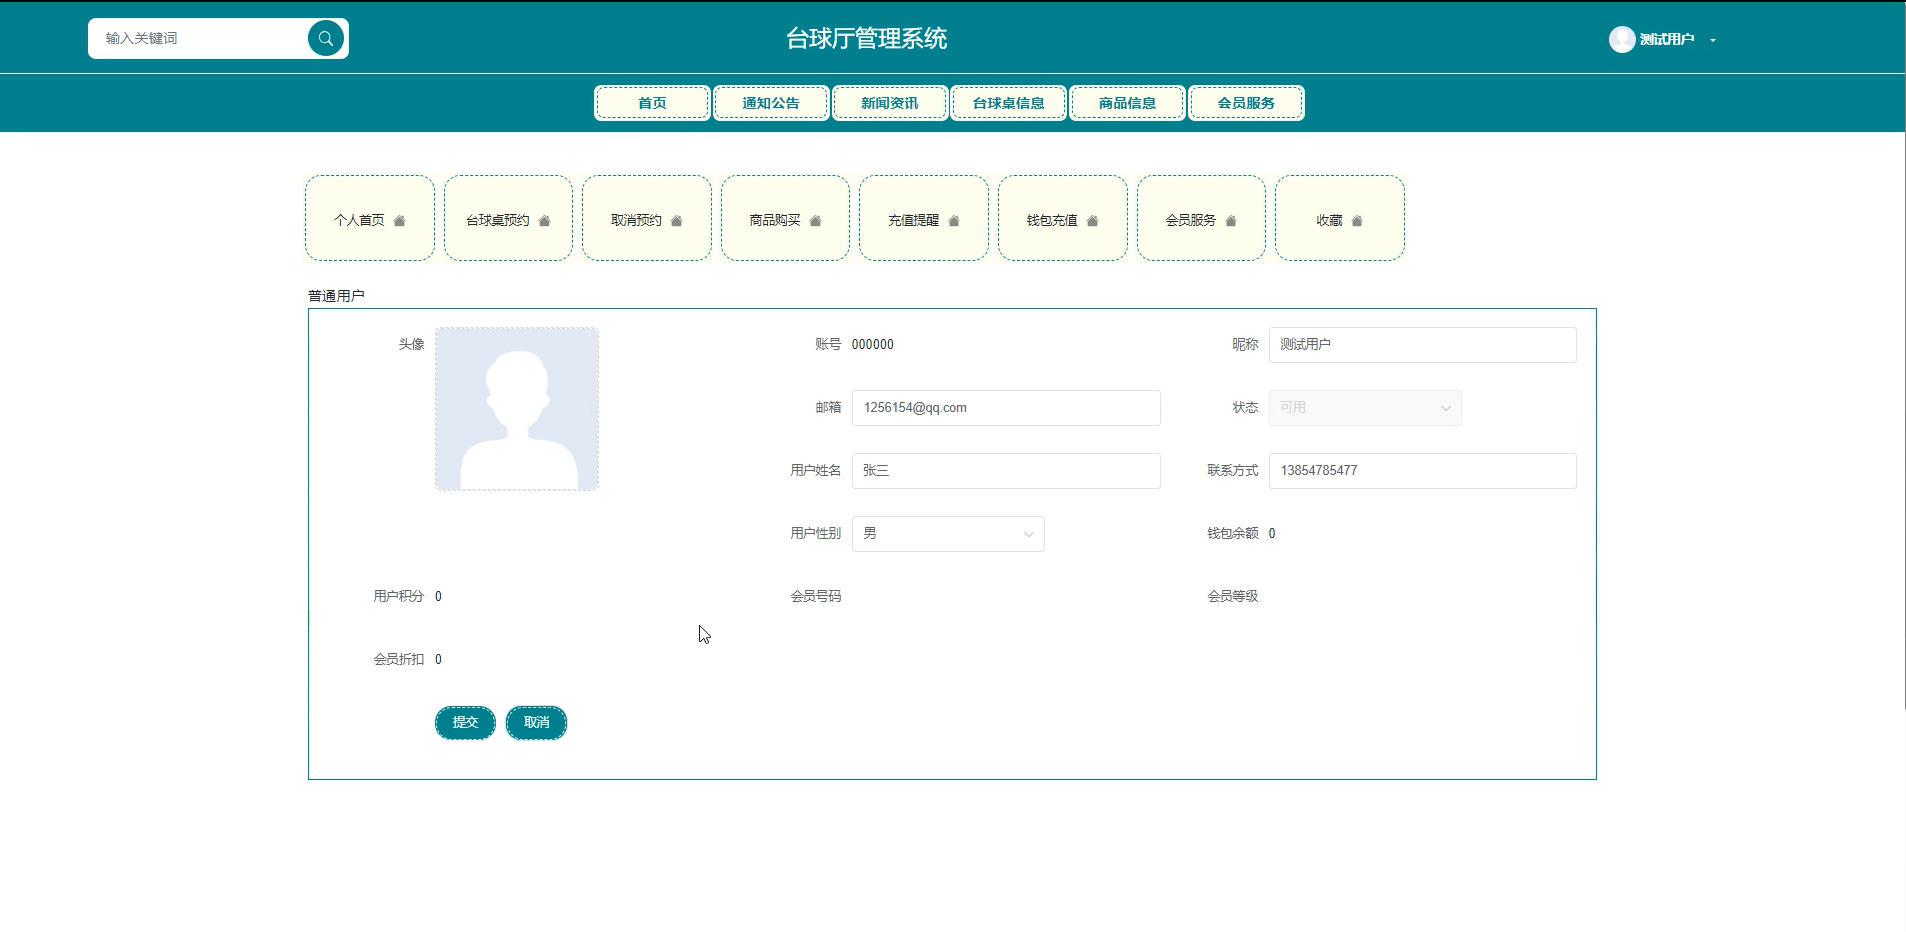Click the user avatar icon in header

click(1622, 39)
